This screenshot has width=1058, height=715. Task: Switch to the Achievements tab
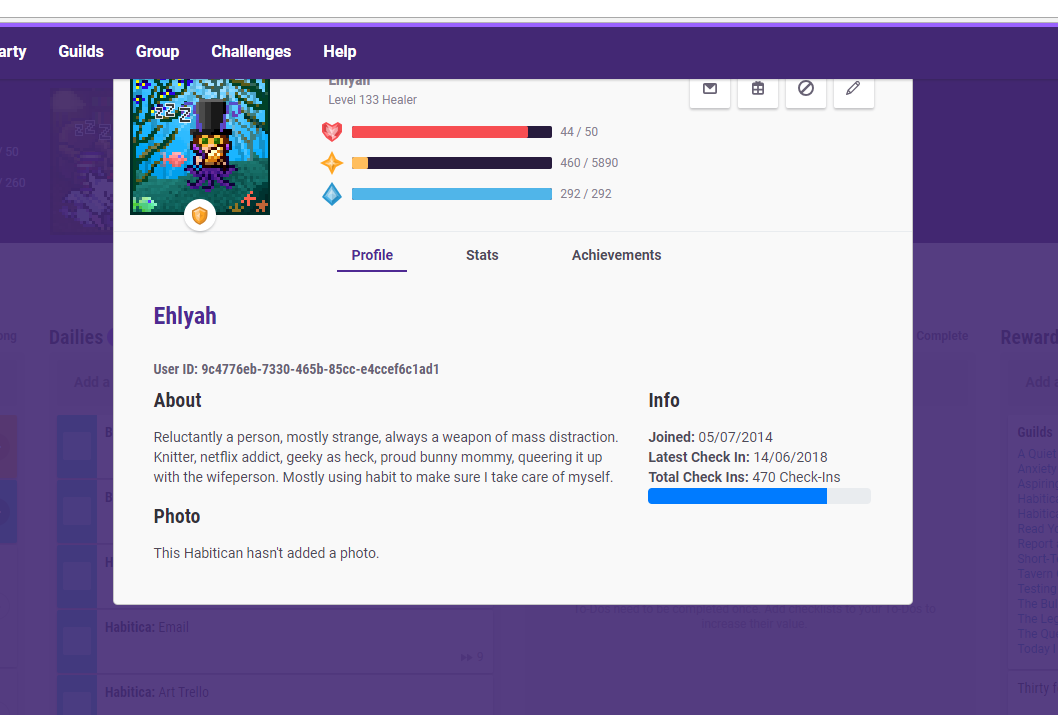pos(616,256)
